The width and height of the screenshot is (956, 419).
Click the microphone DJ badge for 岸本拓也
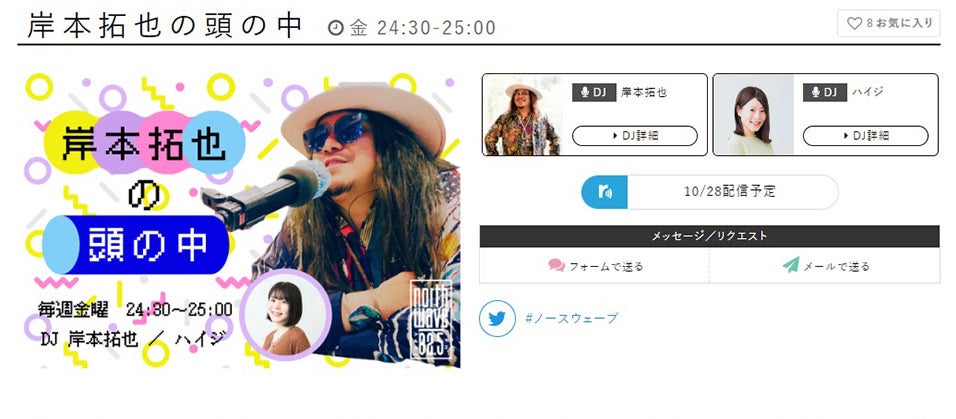[x=594, y=92]
